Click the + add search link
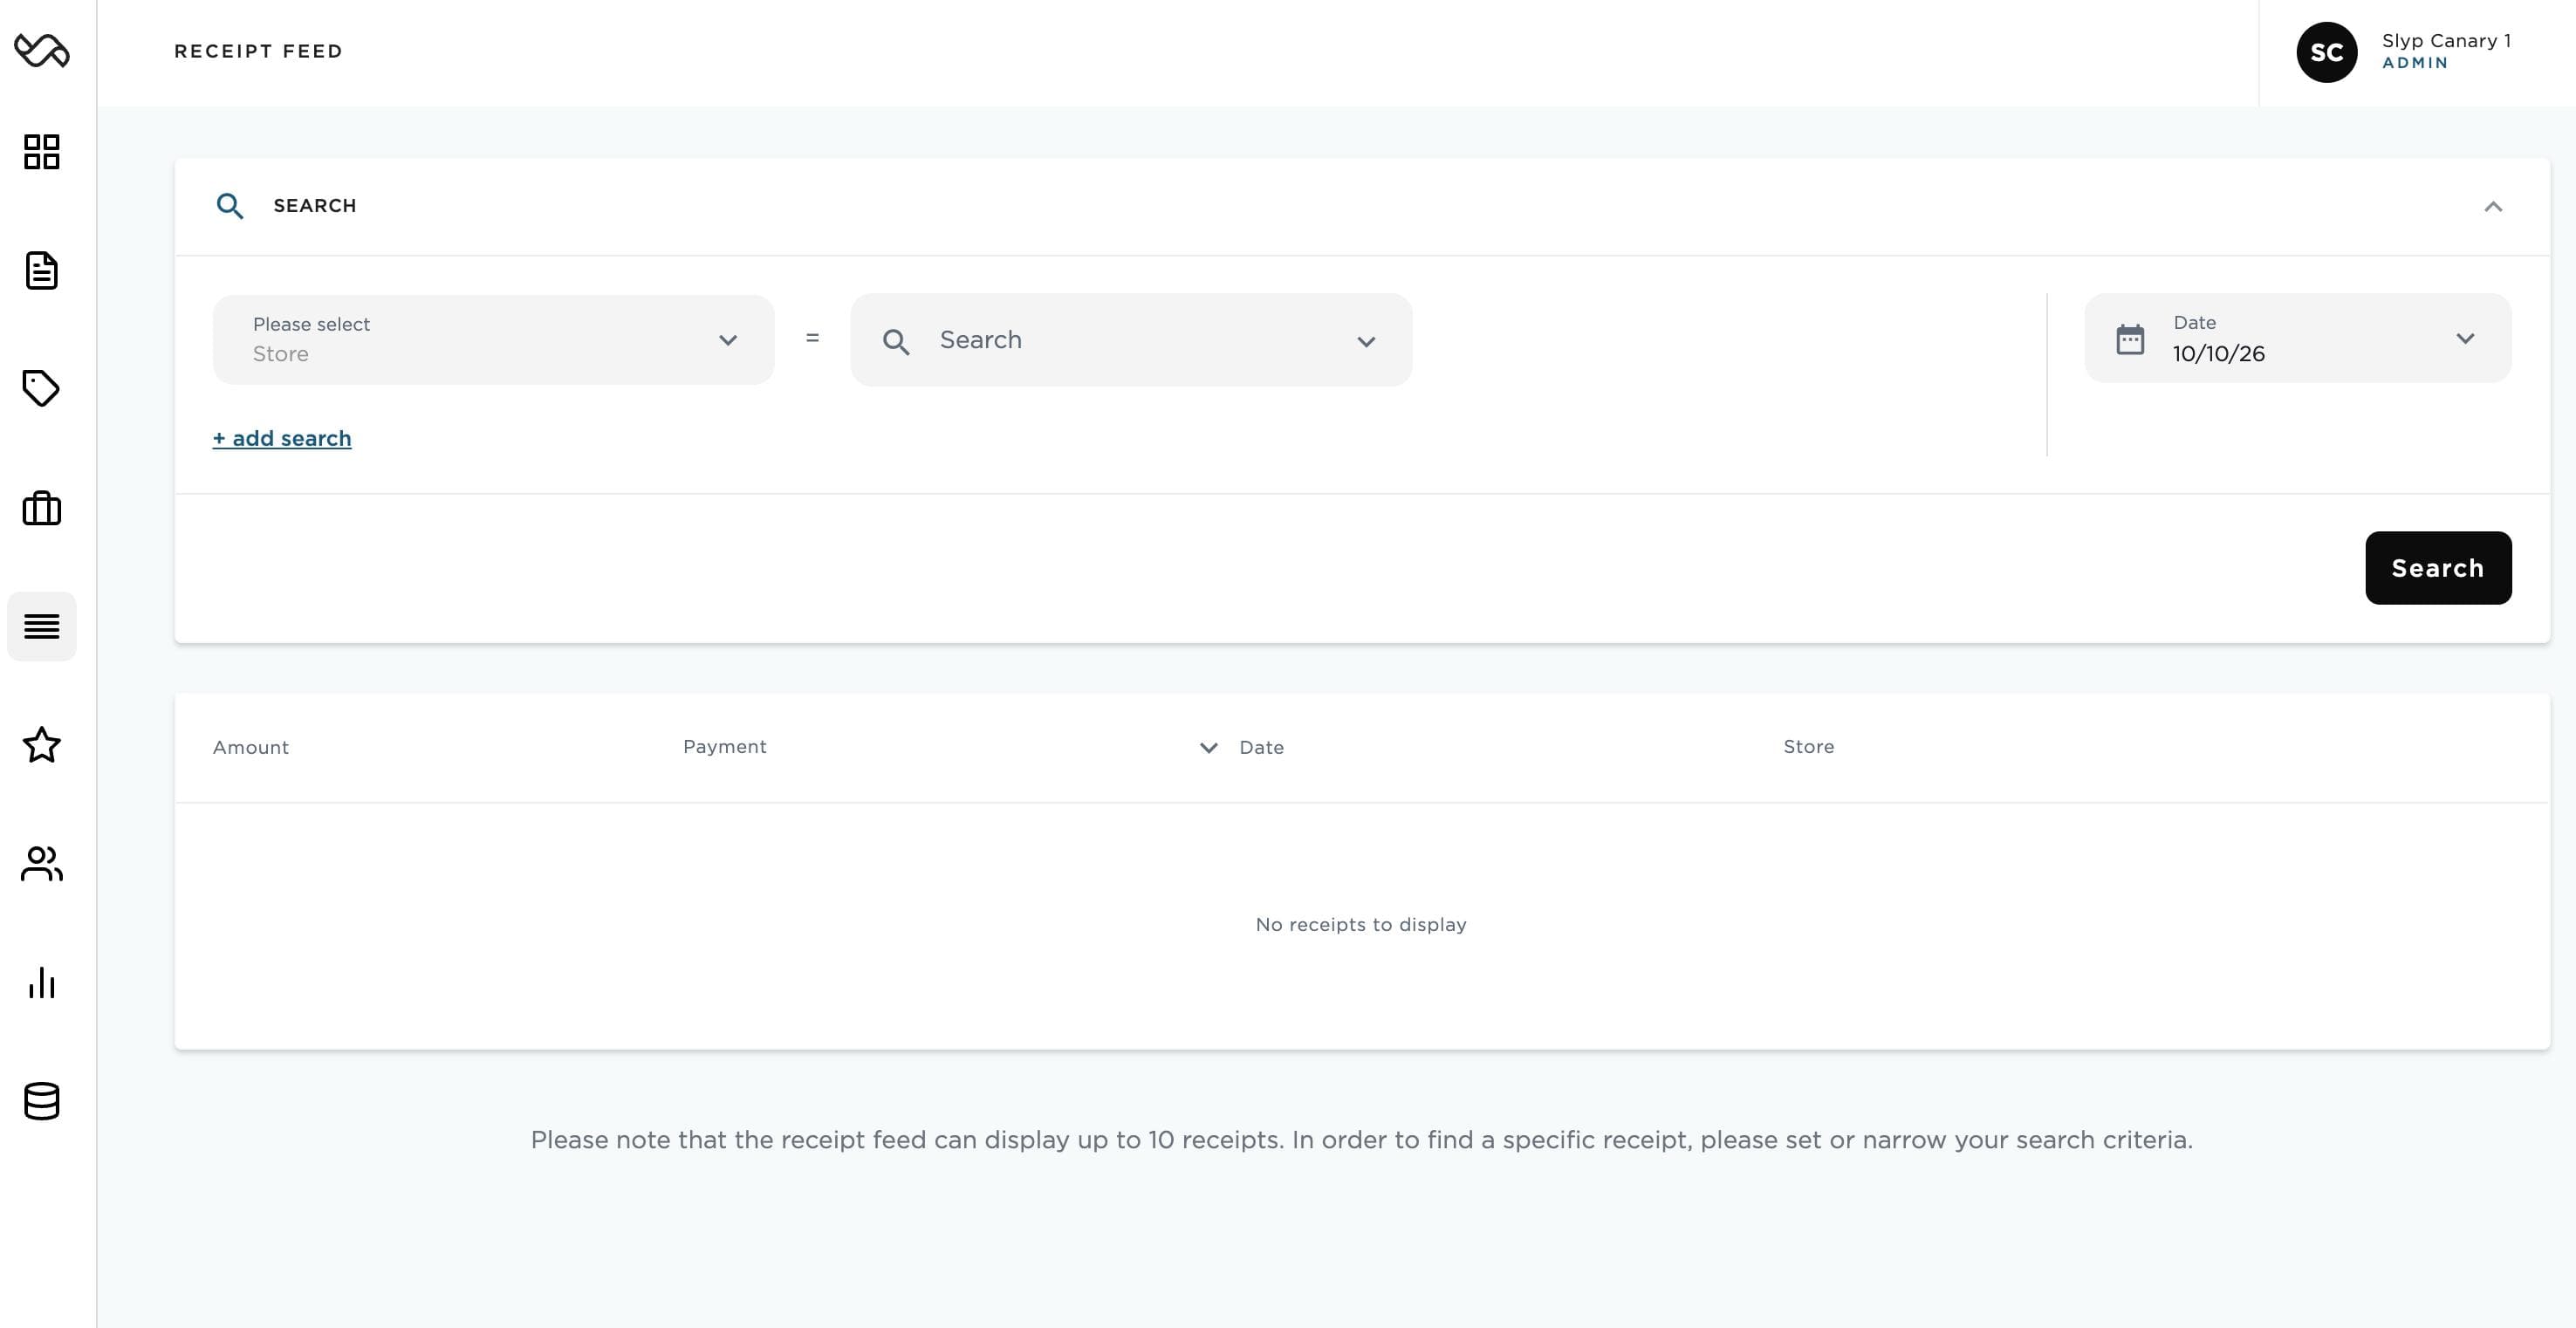Viewport: 2576px width, 1328px height. click(282, 438)
